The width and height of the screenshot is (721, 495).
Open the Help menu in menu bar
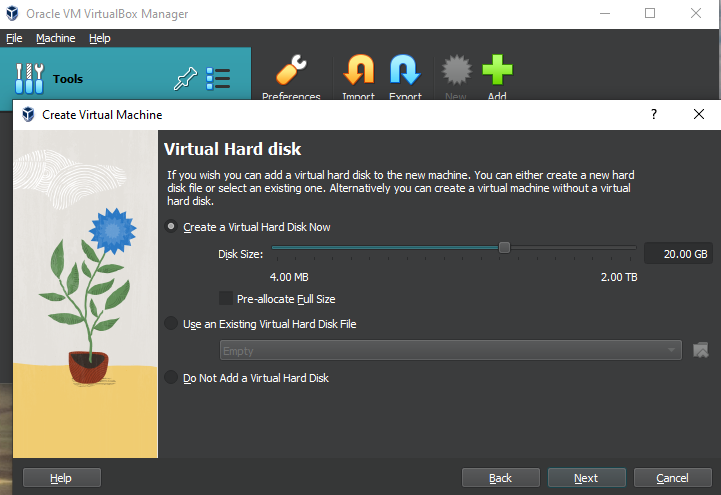100,38
